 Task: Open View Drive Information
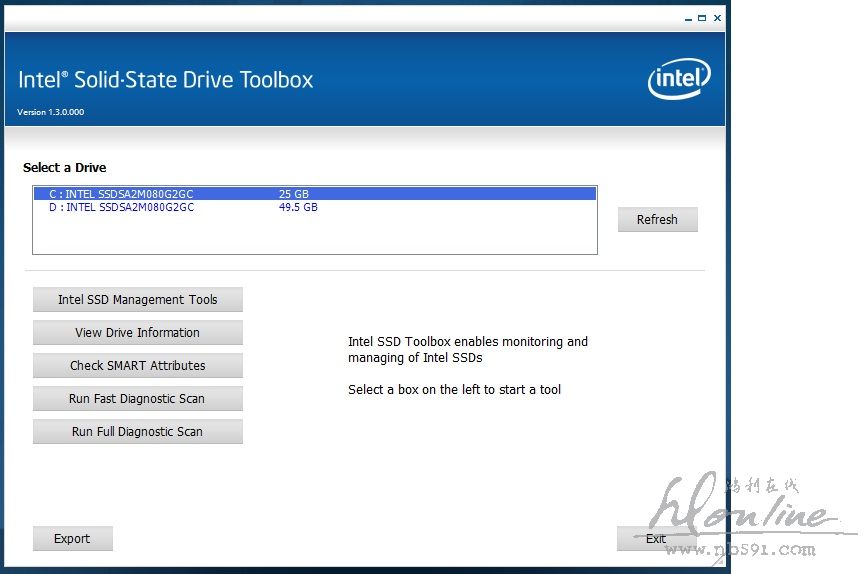coord(137,332)
